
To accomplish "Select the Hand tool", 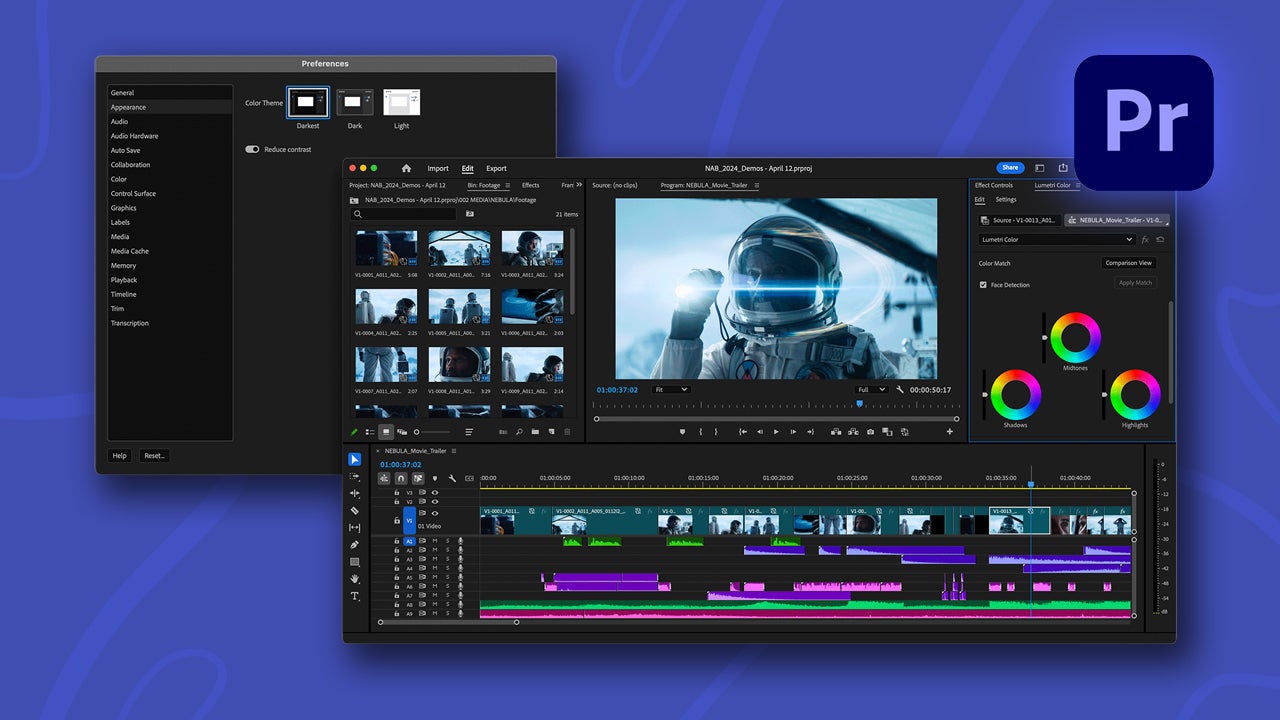I will click(354, 579).
